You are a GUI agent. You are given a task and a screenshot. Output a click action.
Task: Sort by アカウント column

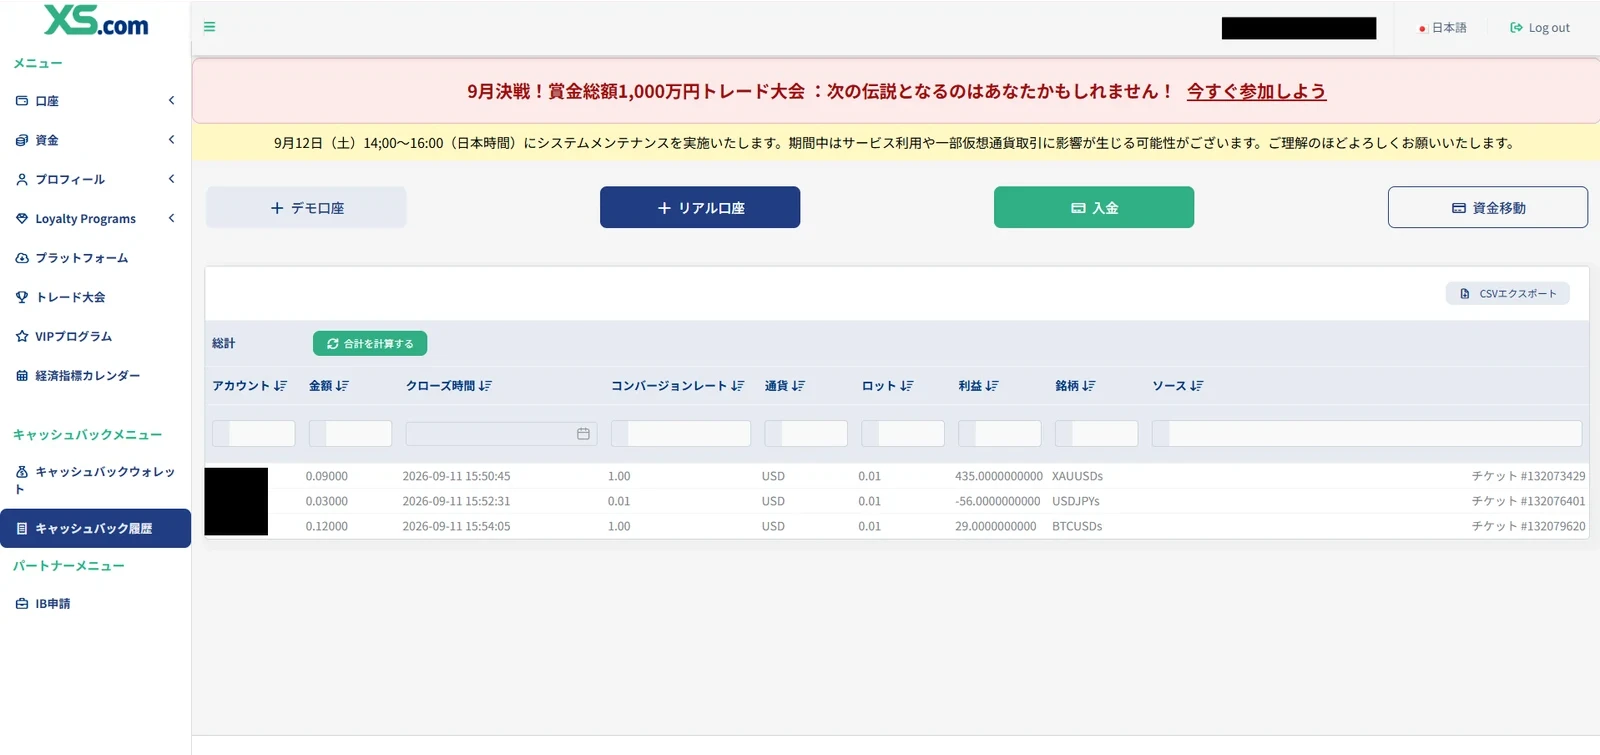(x=250, y=386)
